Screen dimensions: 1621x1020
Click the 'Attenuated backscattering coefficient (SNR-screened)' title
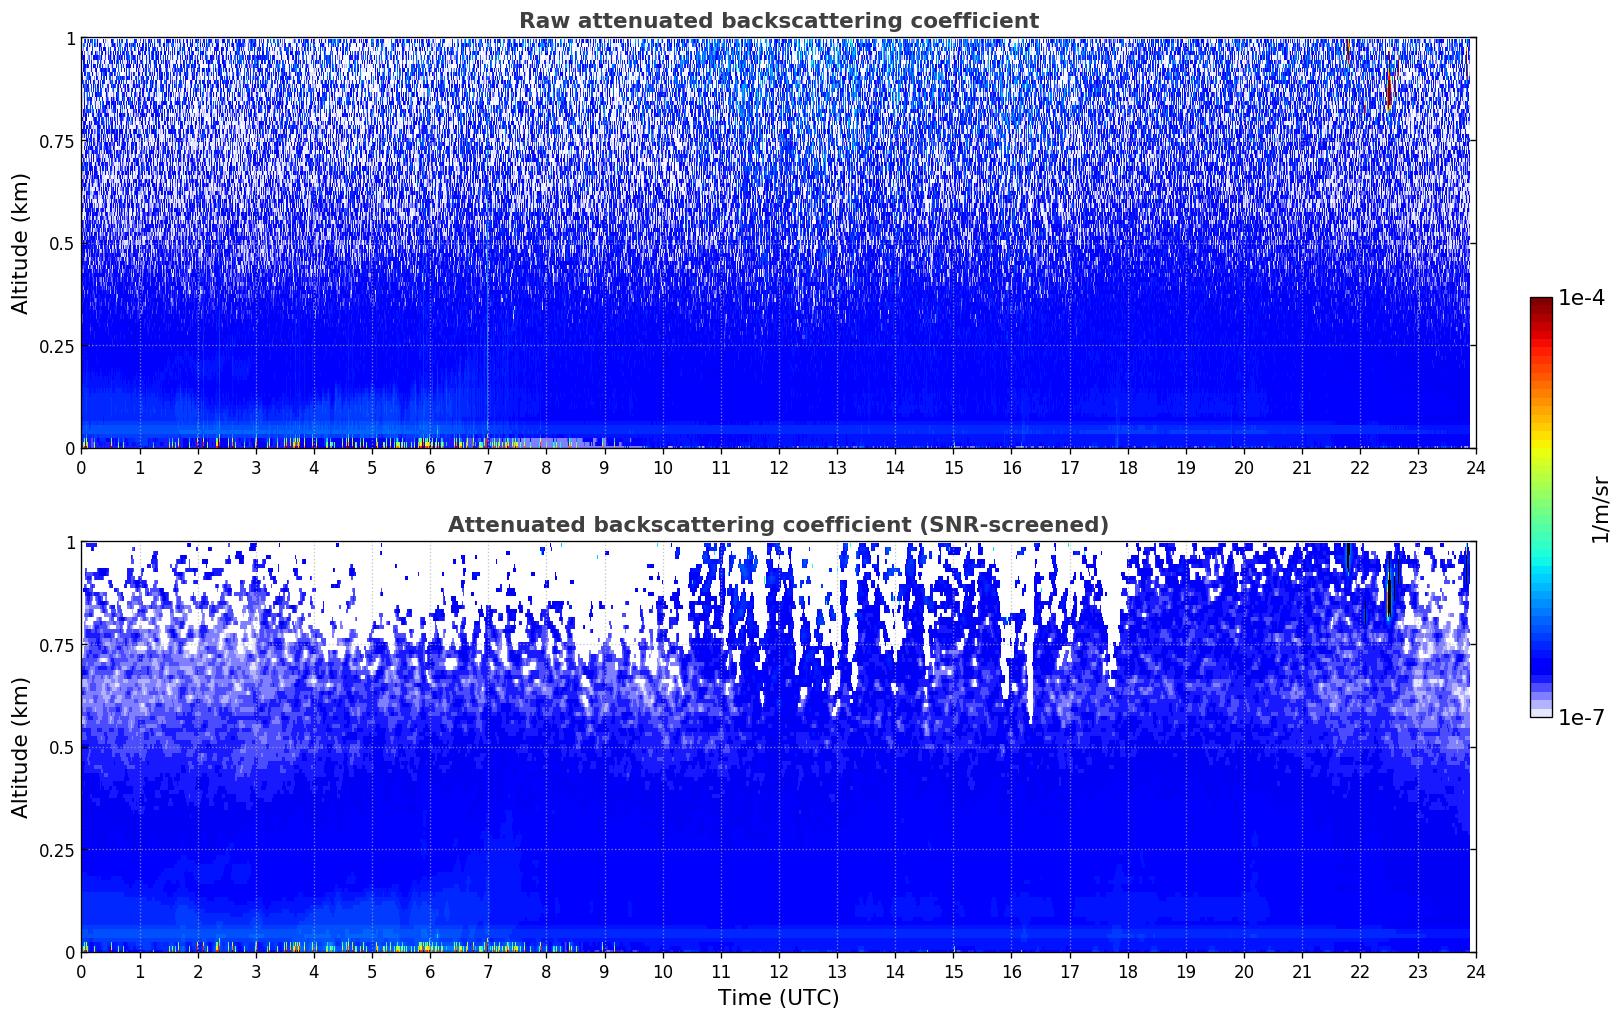pyautogui.click(x=778, y=525)
